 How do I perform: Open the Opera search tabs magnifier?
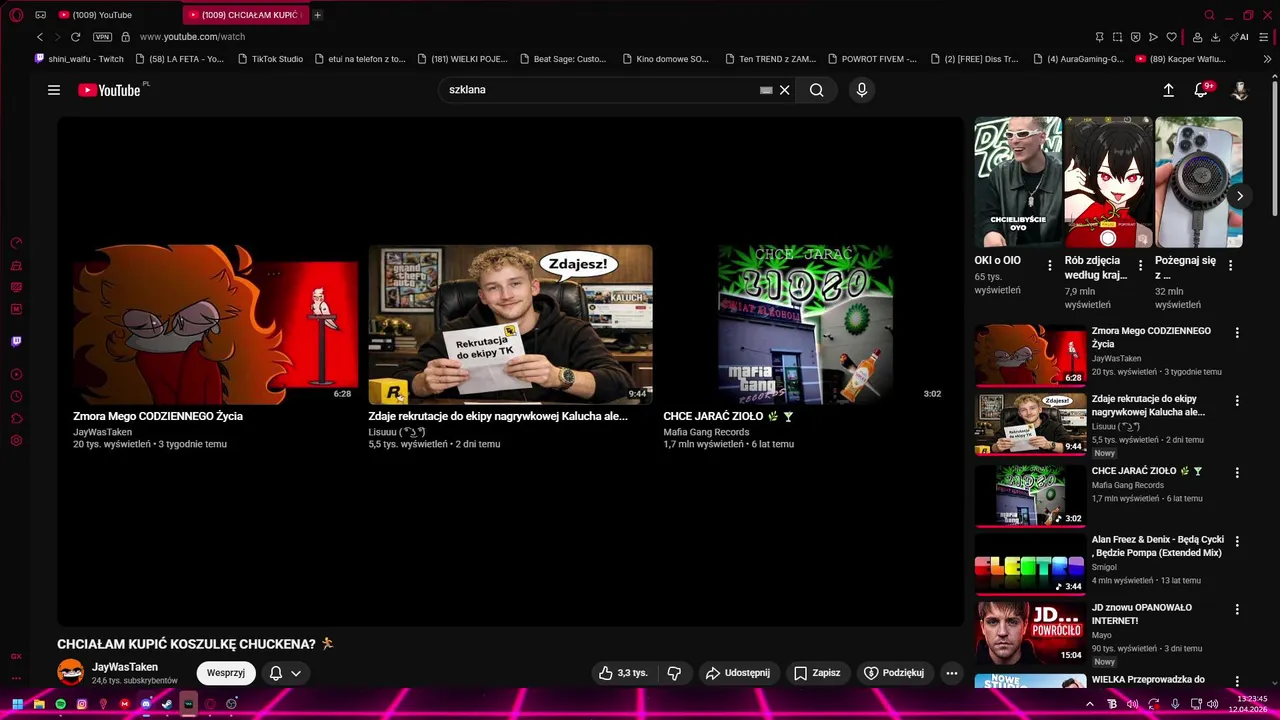coord(1209,15)
